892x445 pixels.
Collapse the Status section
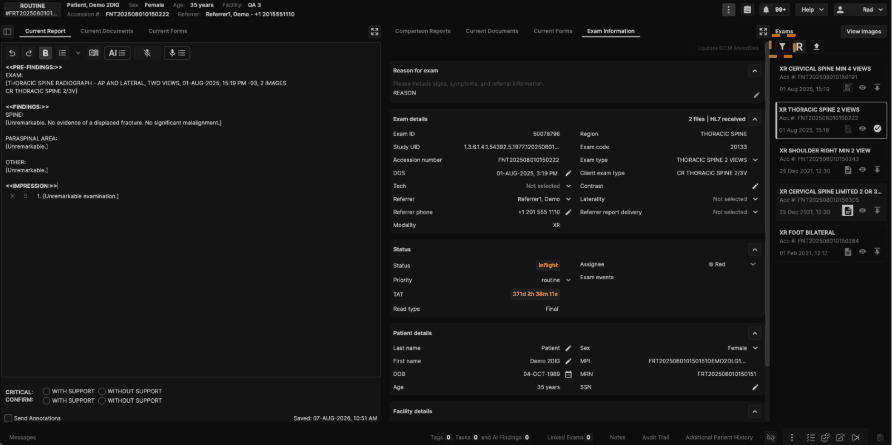[x=754, y=249]
